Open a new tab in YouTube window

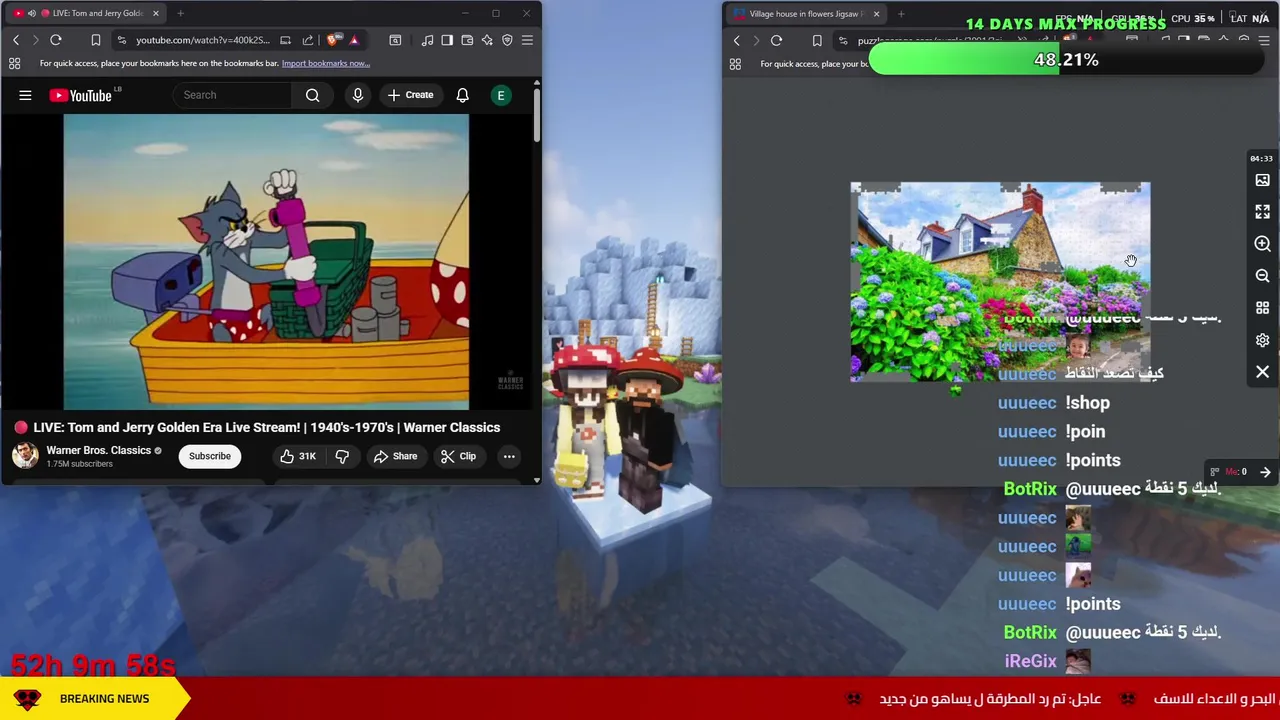[x=180, y=13]
